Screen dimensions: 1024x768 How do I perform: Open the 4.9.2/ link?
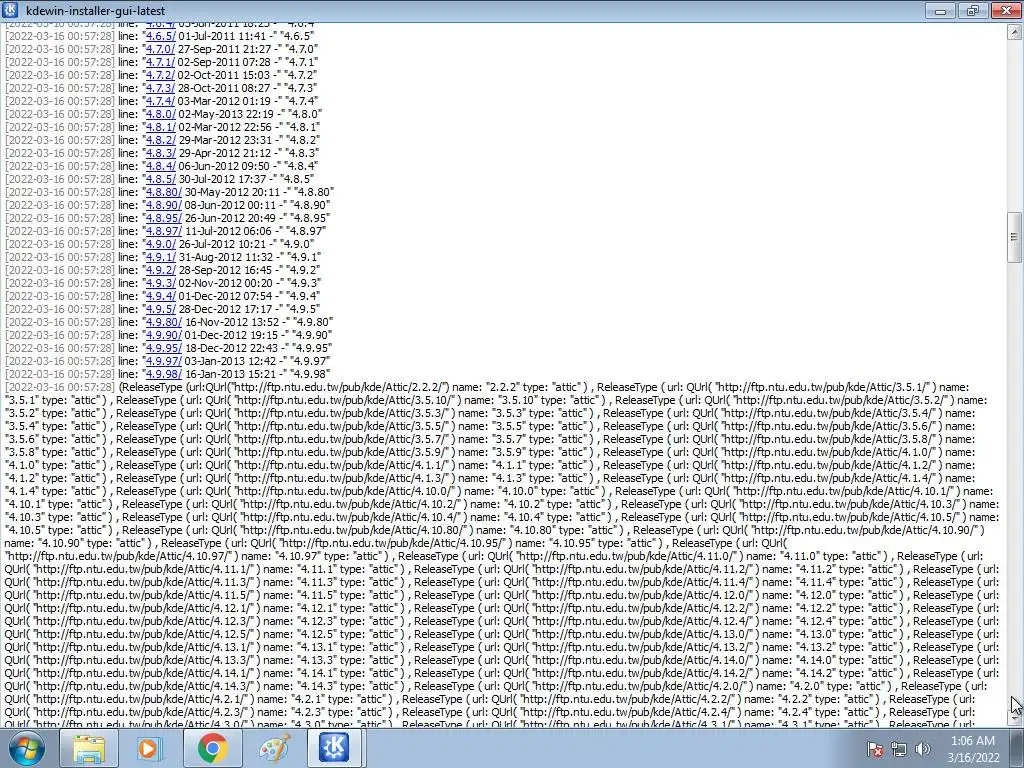click(x=160, y=270)
